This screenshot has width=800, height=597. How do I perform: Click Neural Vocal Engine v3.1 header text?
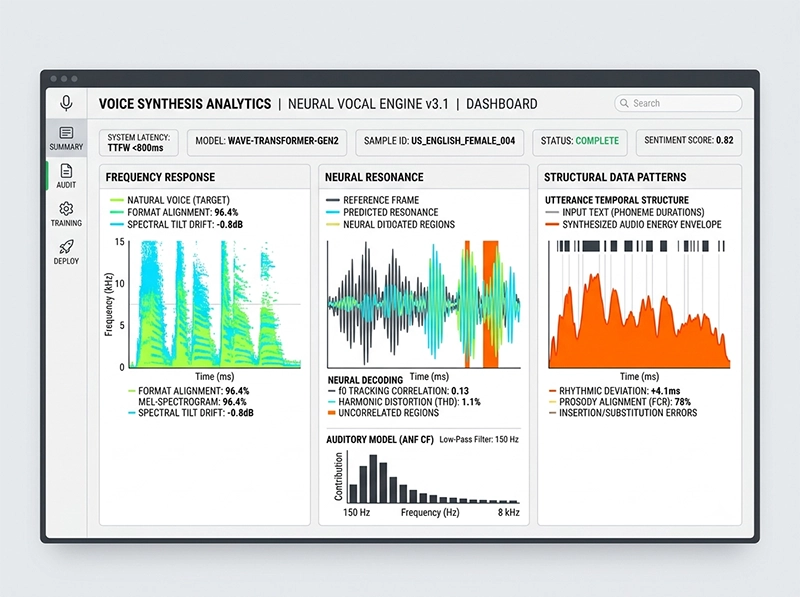pos(368,104)
